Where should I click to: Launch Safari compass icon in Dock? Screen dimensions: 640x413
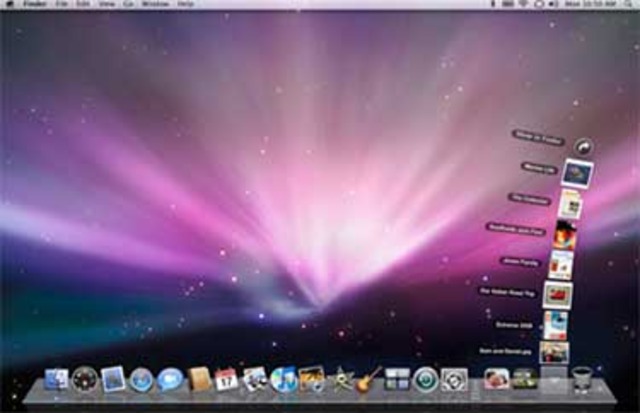(x=141, y=380)
